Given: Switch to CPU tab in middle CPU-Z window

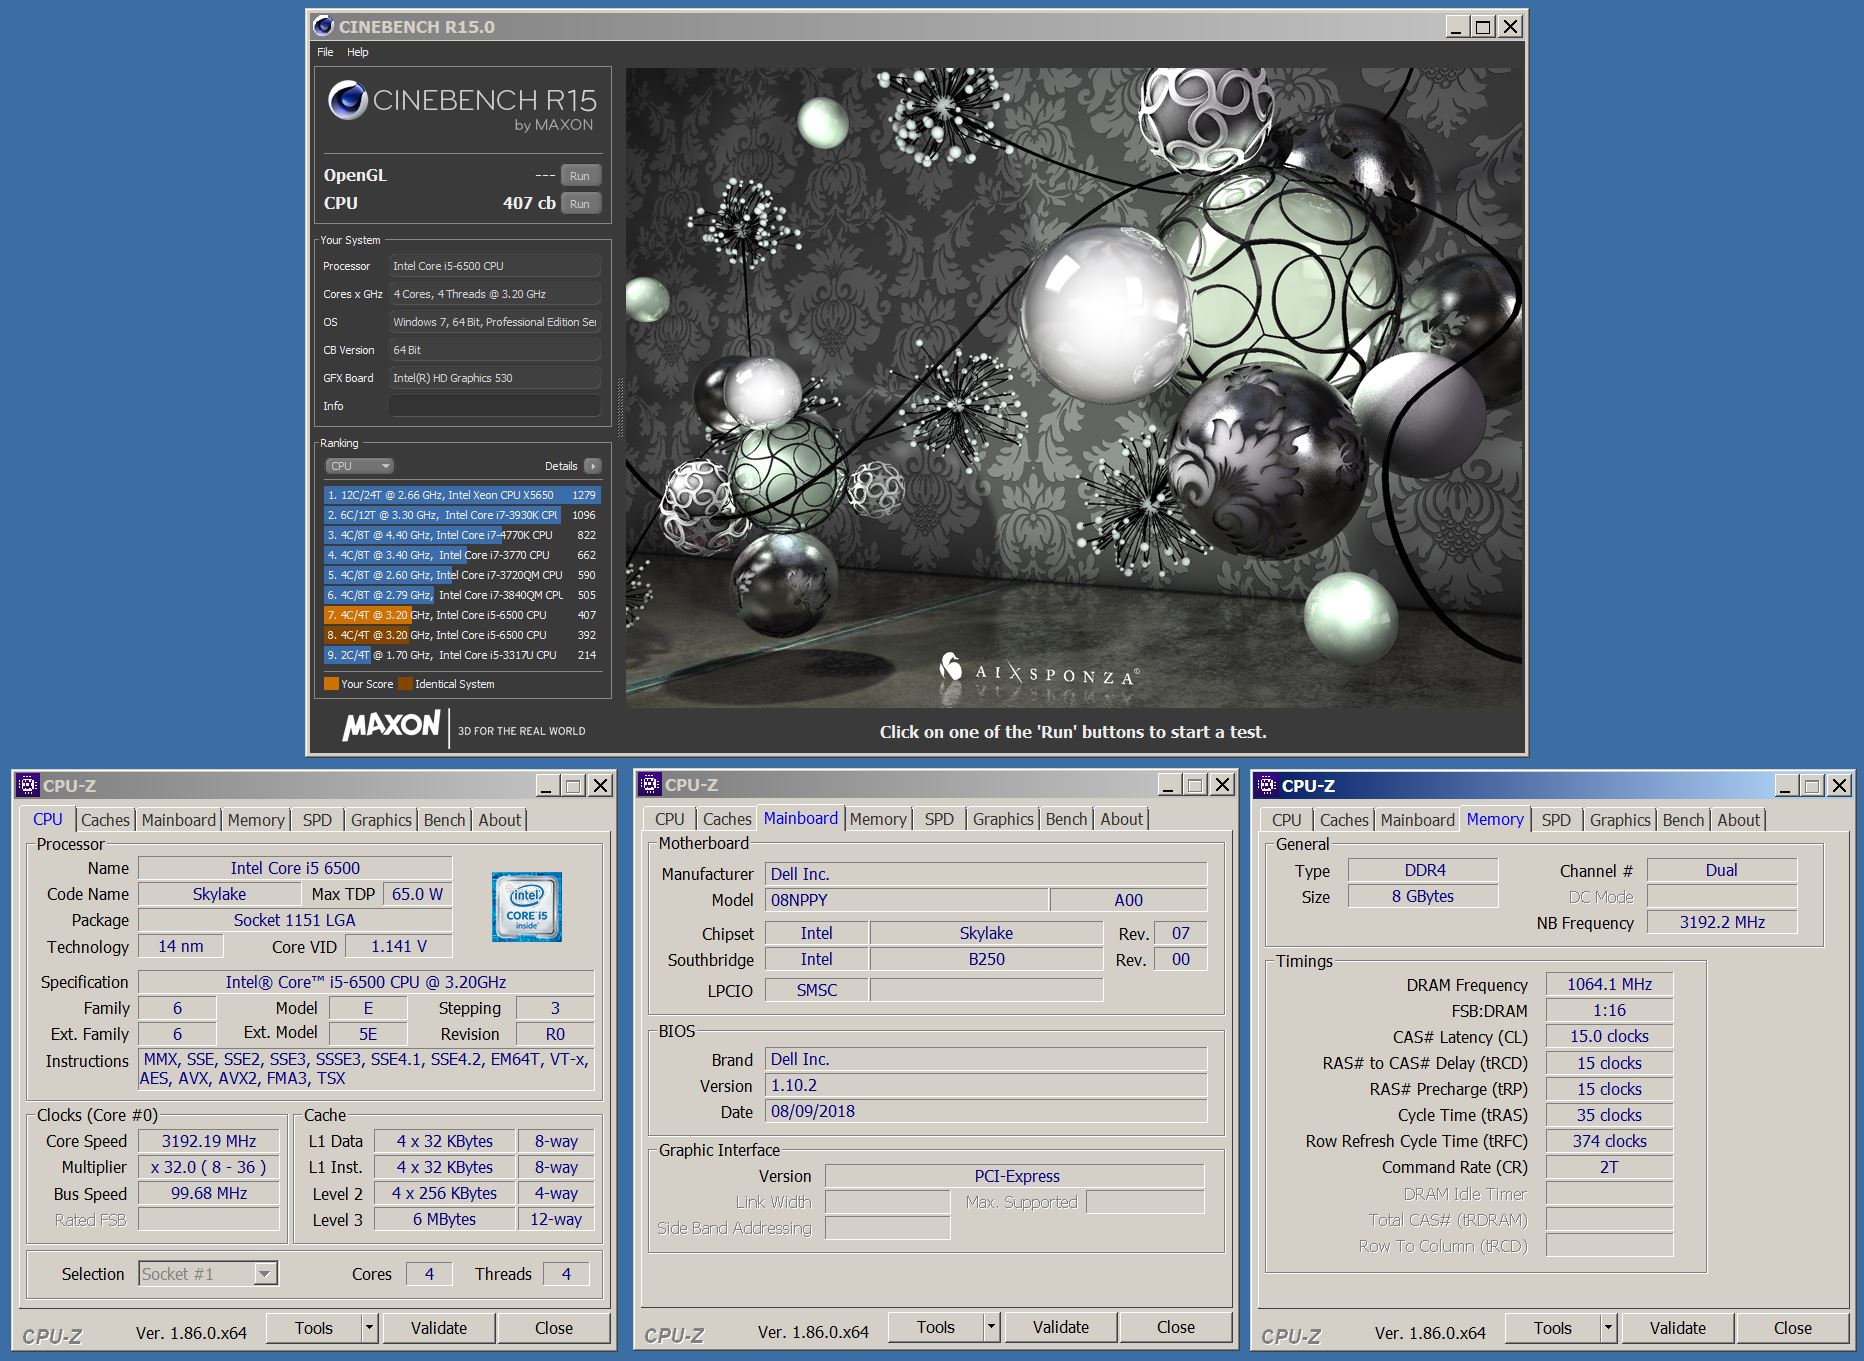Looking at the screenshot, I should [x=669, y=819].
